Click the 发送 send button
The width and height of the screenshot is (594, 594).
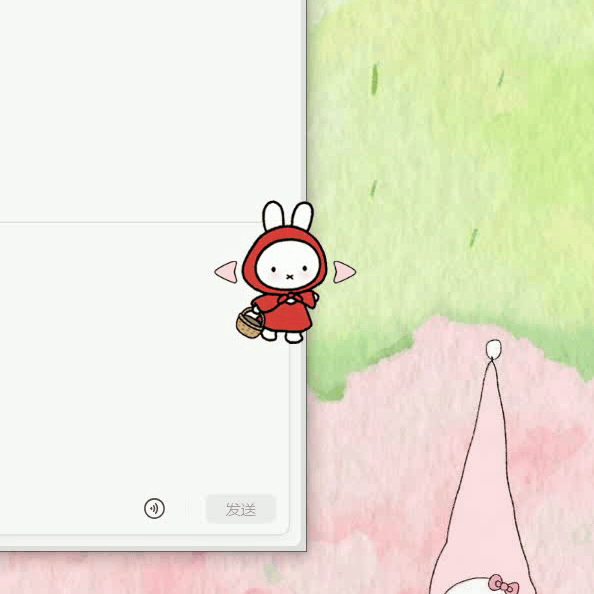(241, 509)
